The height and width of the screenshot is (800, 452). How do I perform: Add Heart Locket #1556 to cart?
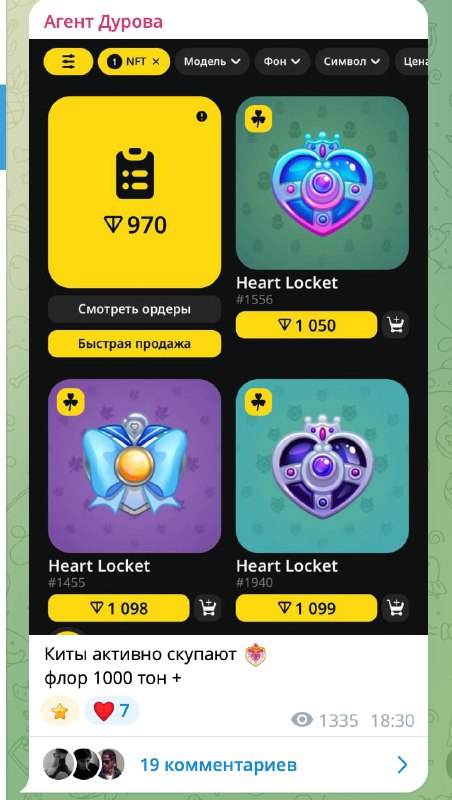coord(395,325)
